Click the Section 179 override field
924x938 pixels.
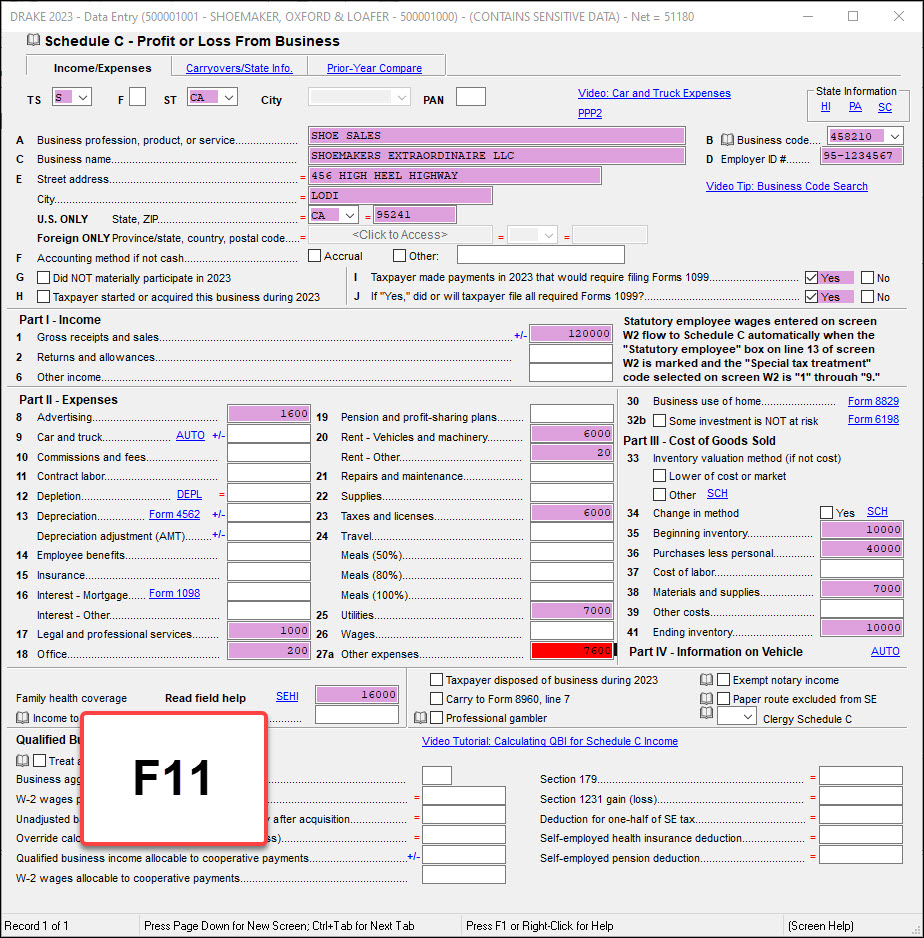pyautogui.click(x=861, y=776)
